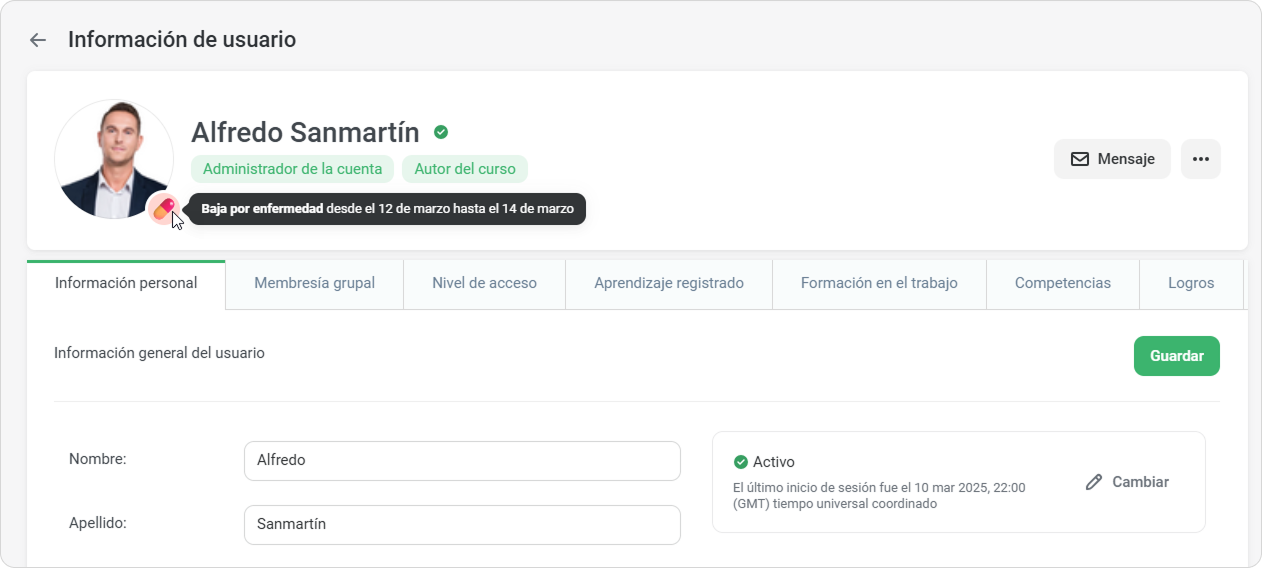Click Alfredo Sanmartín's profile photo
The width and height of the screenshot is (1262, 568).
[x=113, y=158]
